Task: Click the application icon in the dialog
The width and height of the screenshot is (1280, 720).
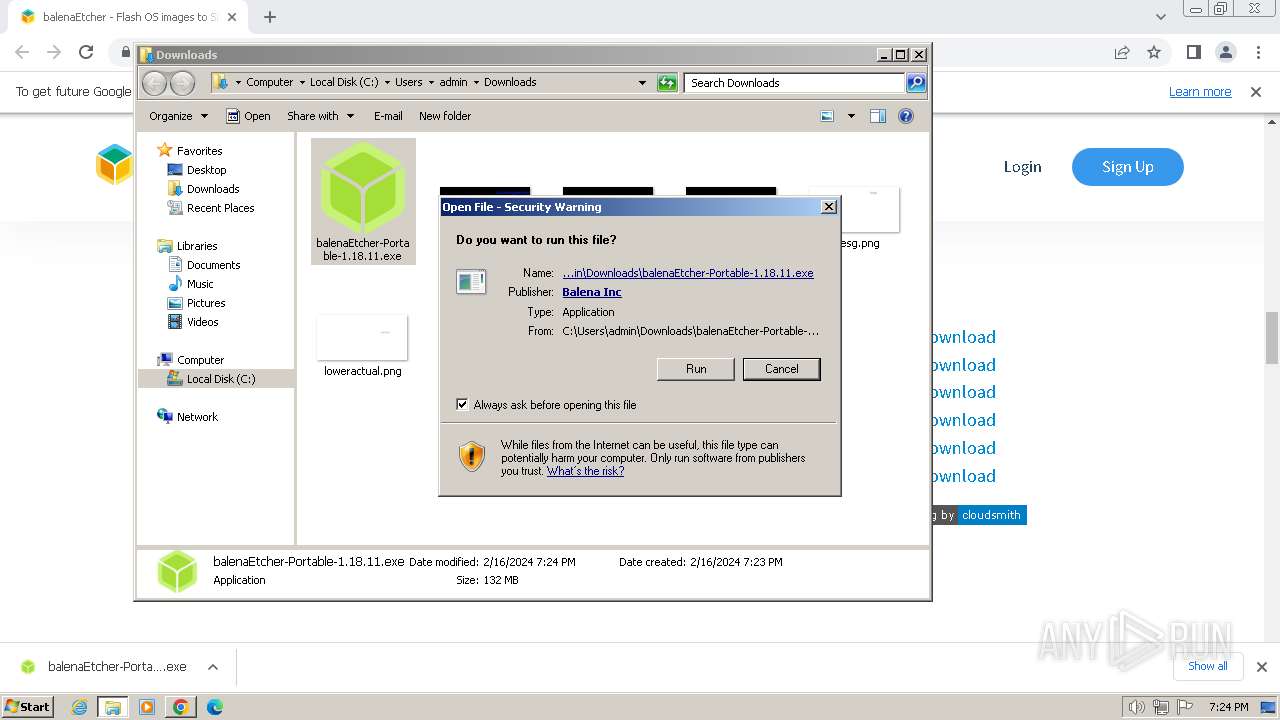Action: point(470,282)
